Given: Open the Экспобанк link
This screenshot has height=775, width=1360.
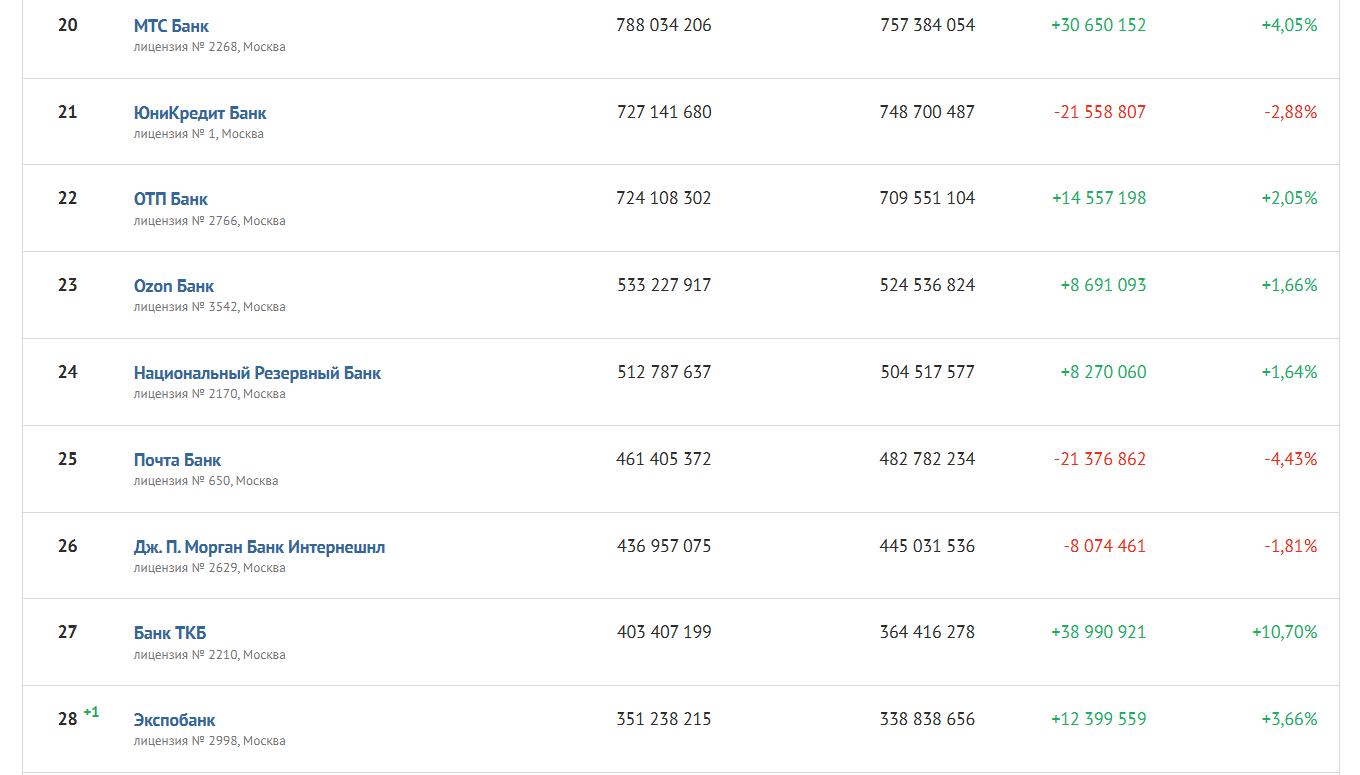Looking at the screenshot, I should click(x=174, y=720).
